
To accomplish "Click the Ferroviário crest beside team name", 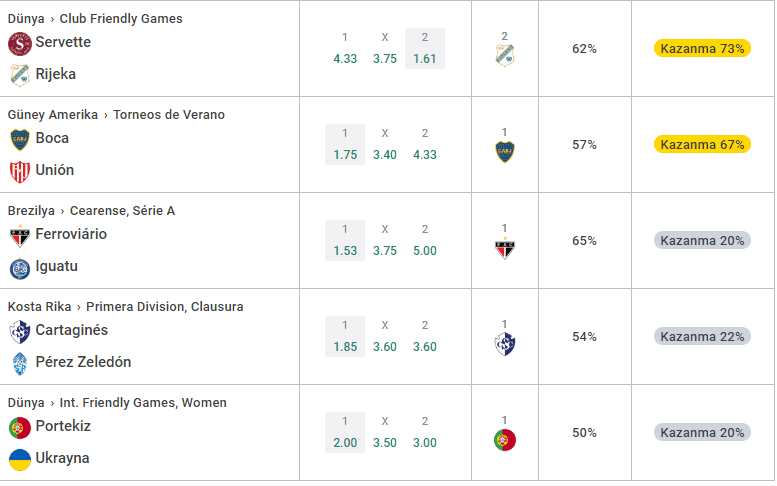I will [x=20, y=236].
